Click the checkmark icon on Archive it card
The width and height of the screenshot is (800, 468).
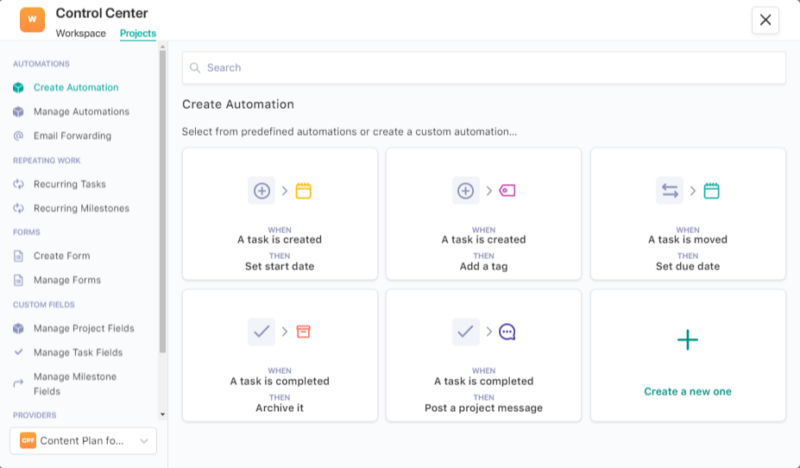[262, 332]
